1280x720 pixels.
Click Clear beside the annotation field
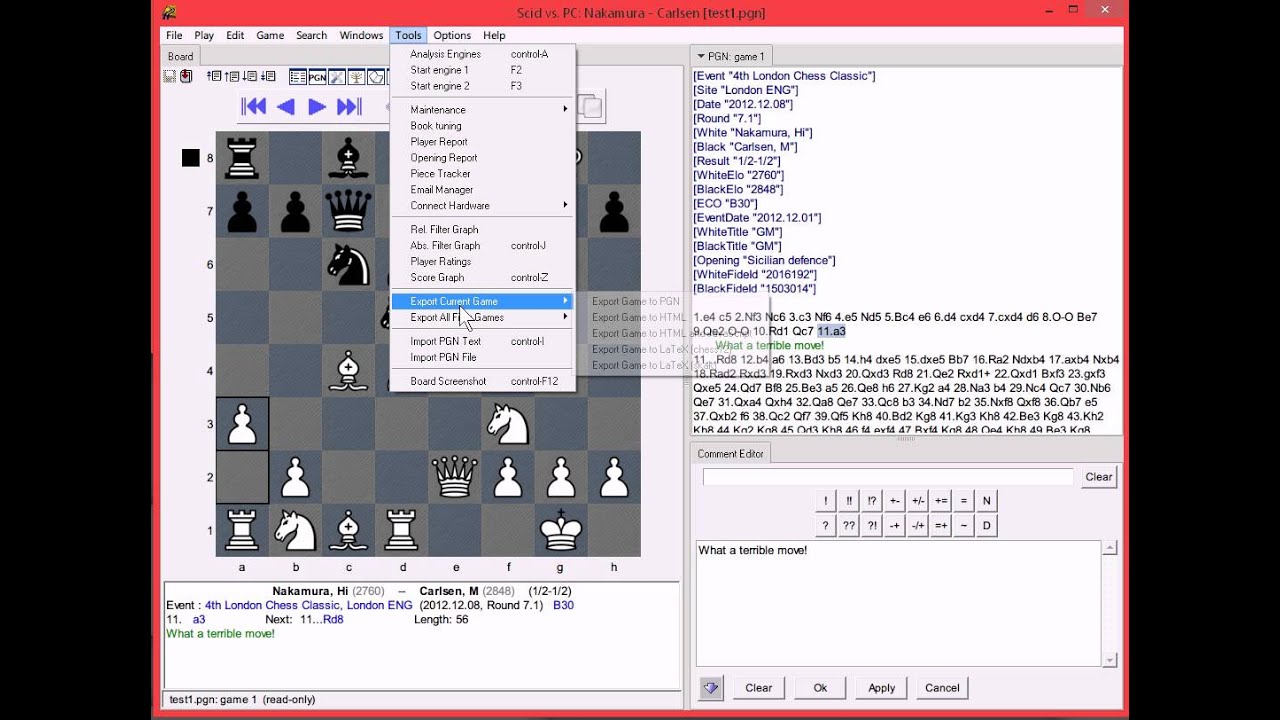pos(1098,477)
